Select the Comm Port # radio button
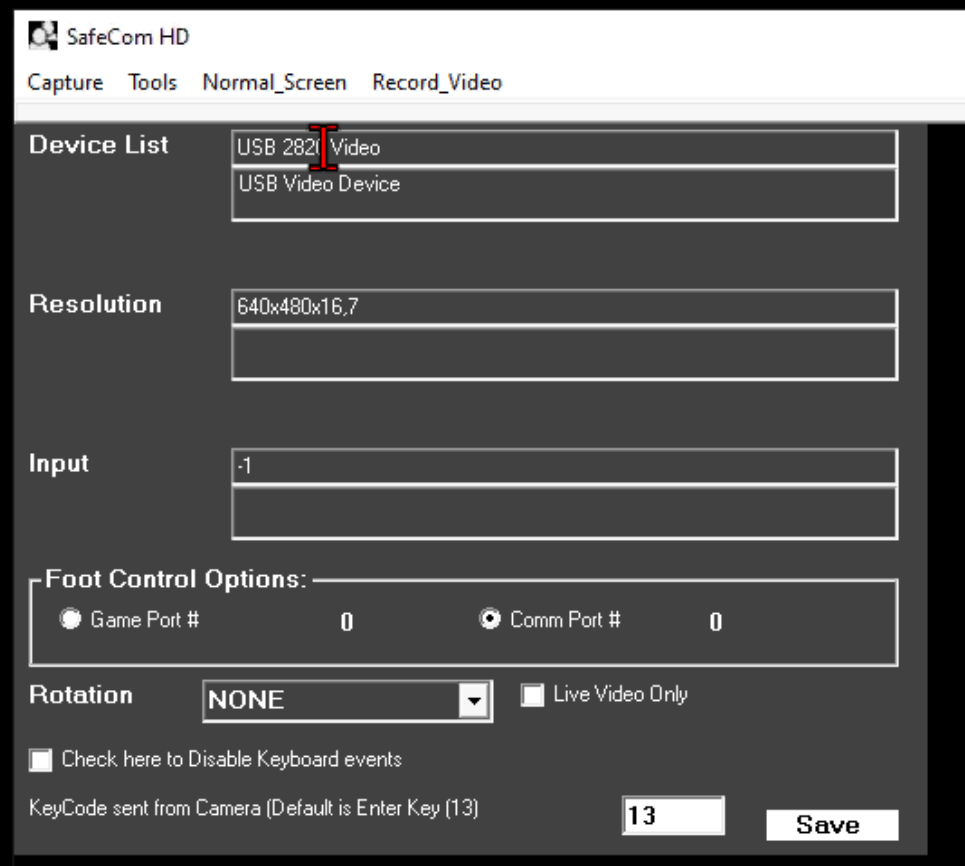Screen dimensions: 965x866 [x=490, y=619]
